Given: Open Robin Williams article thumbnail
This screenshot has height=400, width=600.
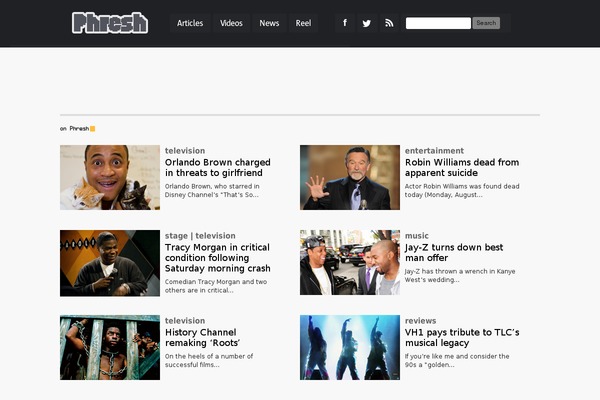Looking at the screenshot, I should pos(350,177).
